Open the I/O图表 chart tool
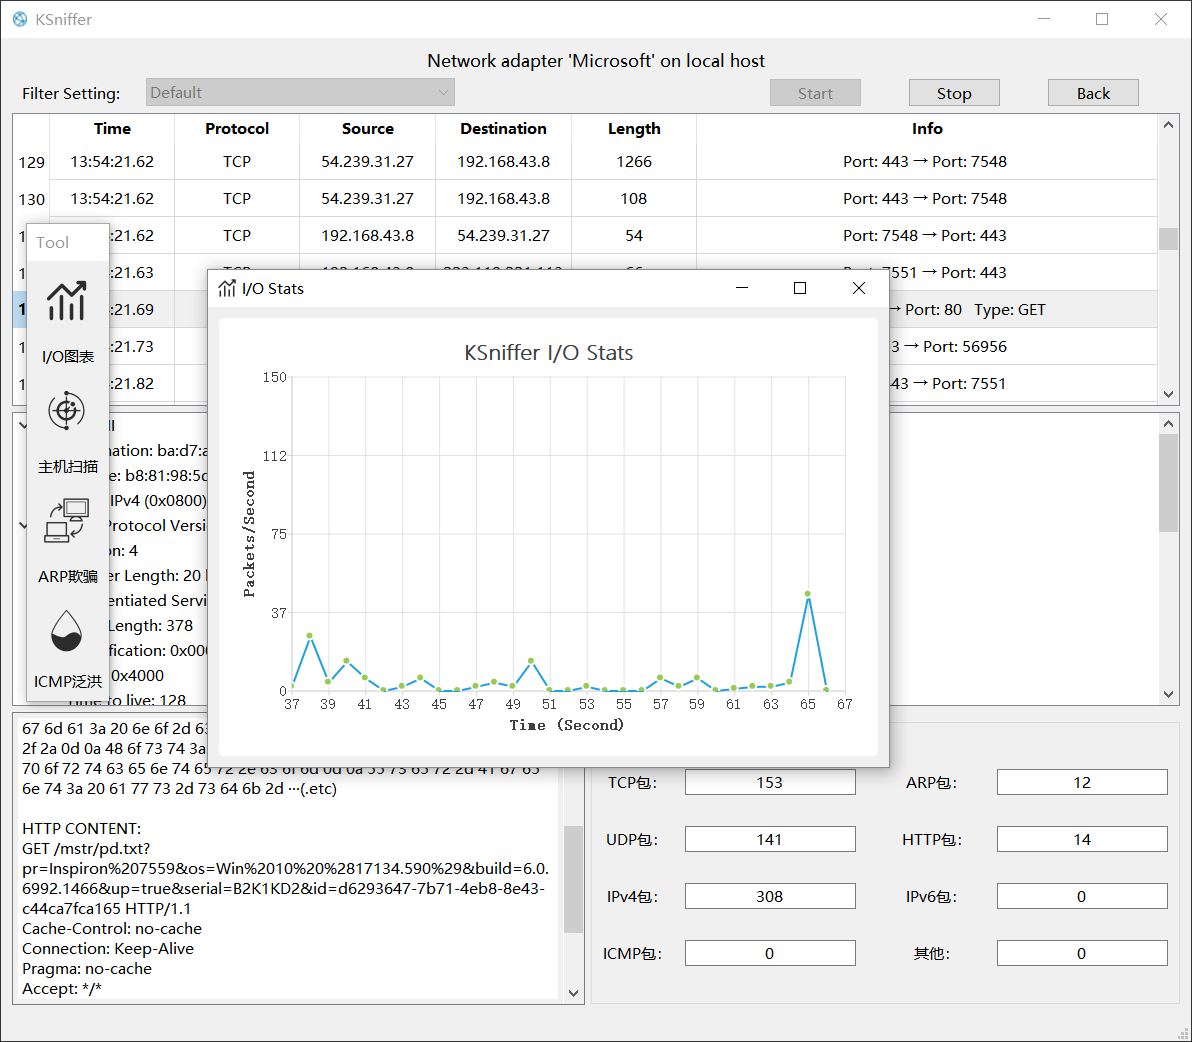The image size is (1192, 1042). (x=67, y=323)
